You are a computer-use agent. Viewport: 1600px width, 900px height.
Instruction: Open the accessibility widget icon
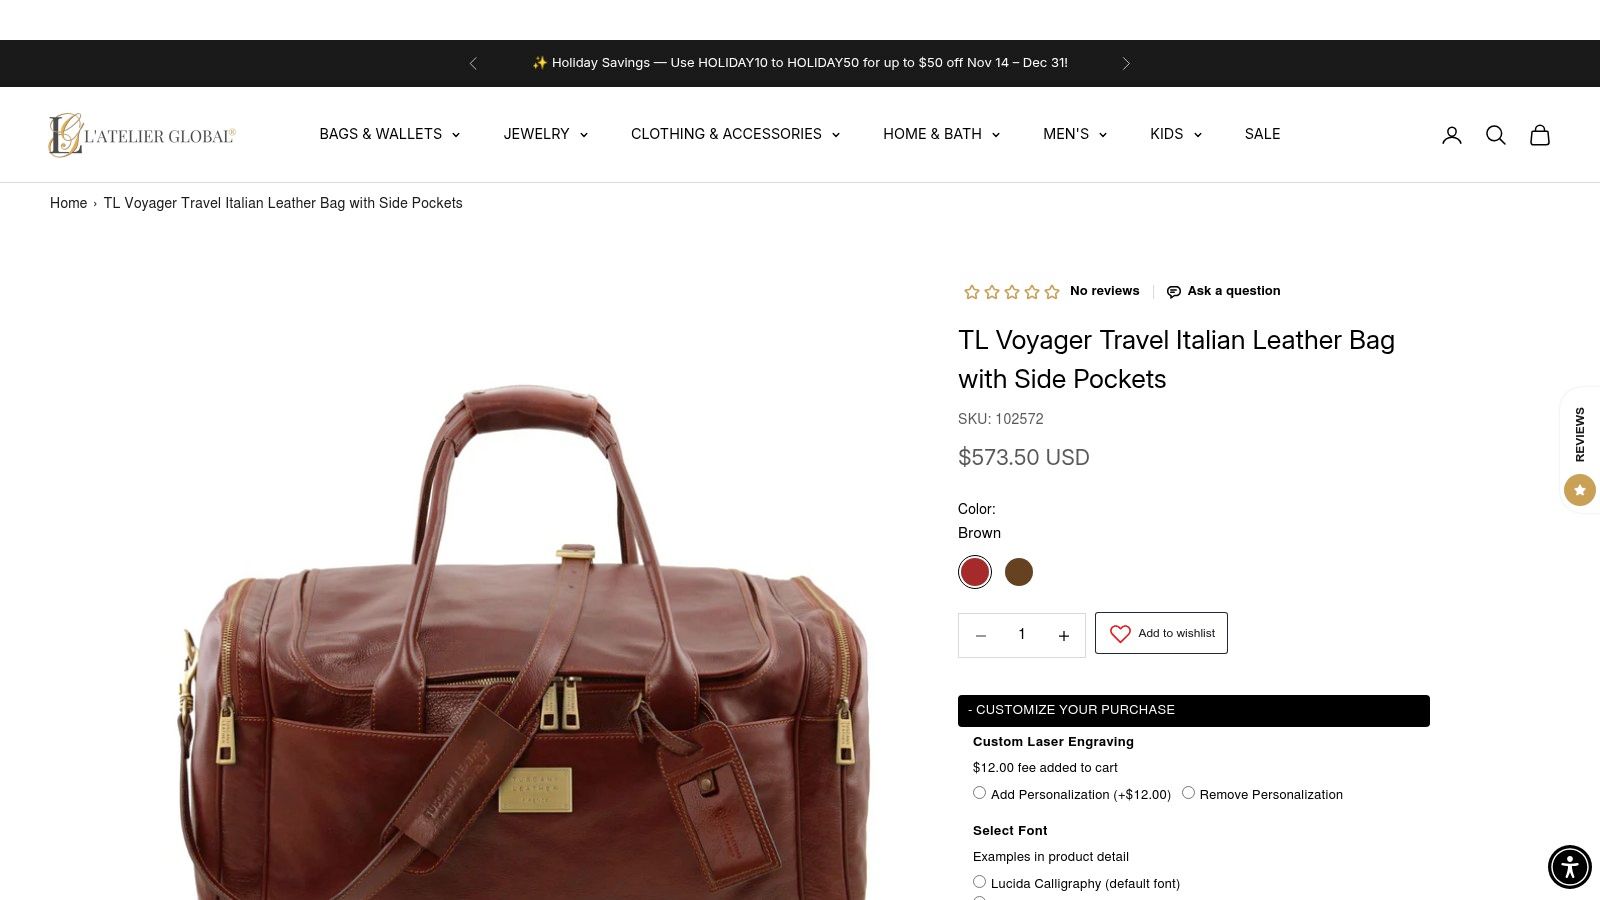click(1570, 867)
